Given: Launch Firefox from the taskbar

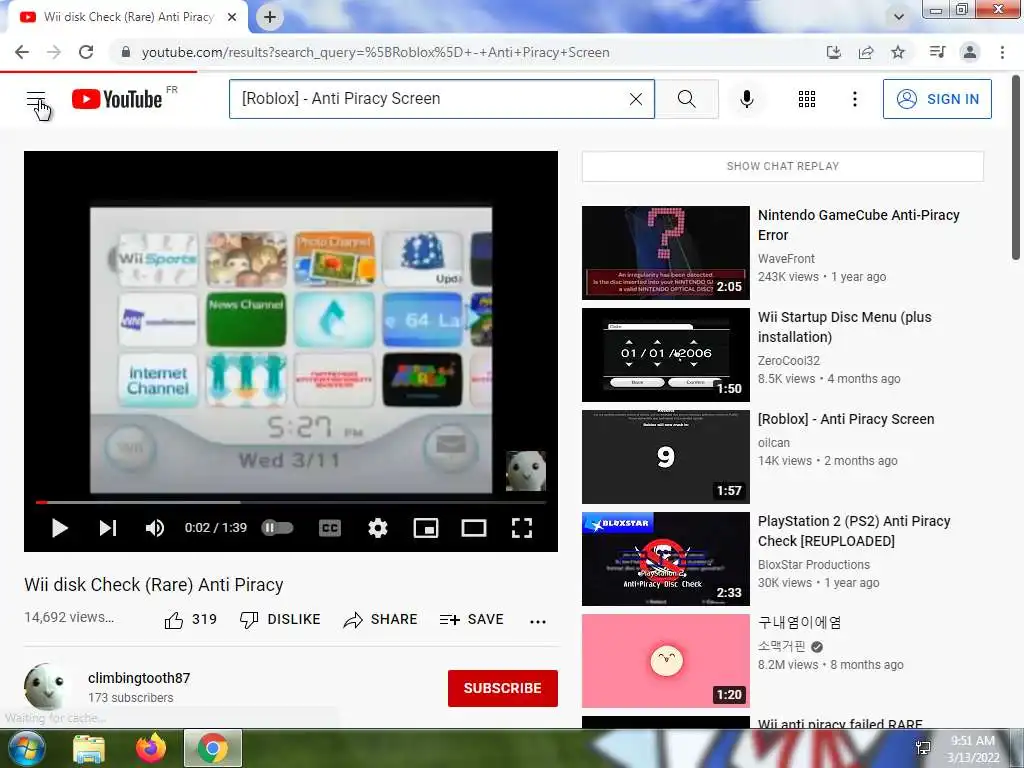Looking at the screenshot, I should tap(151, 748).
